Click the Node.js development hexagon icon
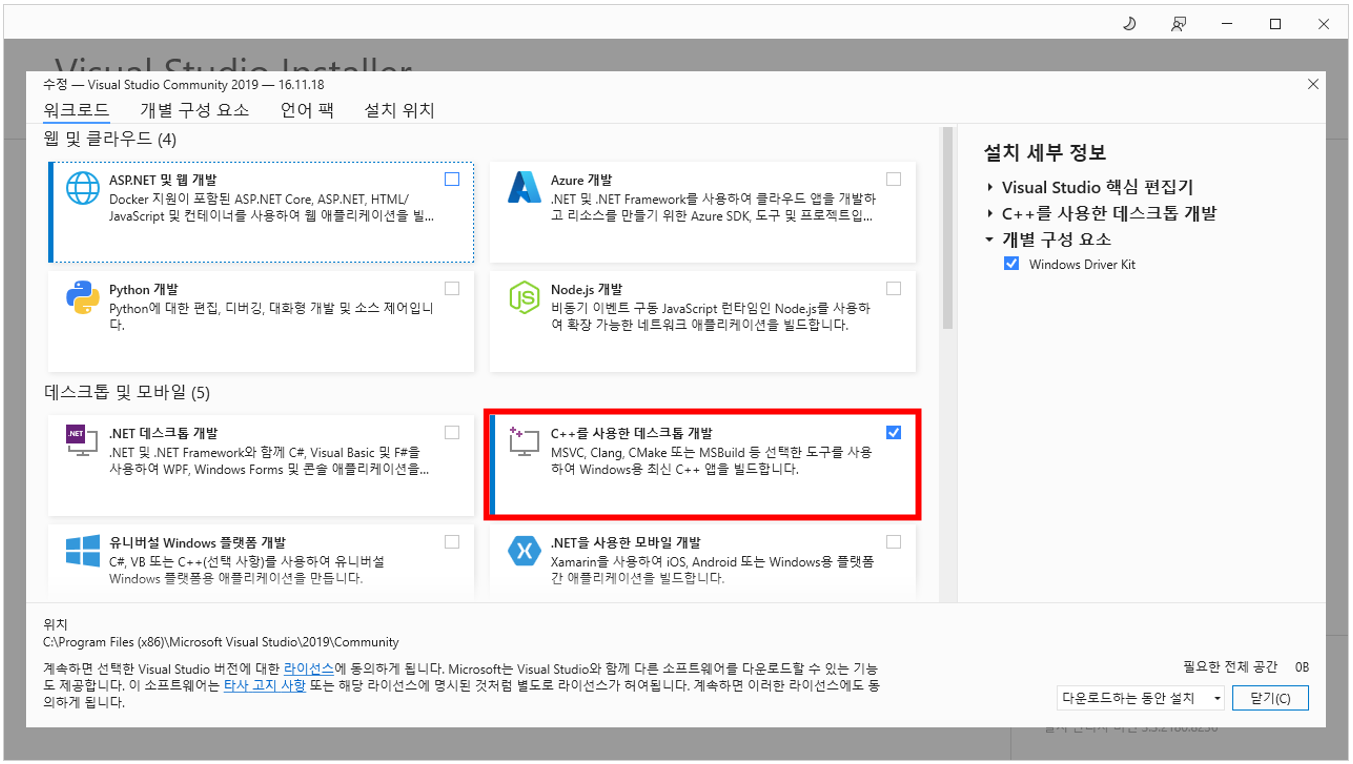The image size is (1353, 764). pos(524,298)
